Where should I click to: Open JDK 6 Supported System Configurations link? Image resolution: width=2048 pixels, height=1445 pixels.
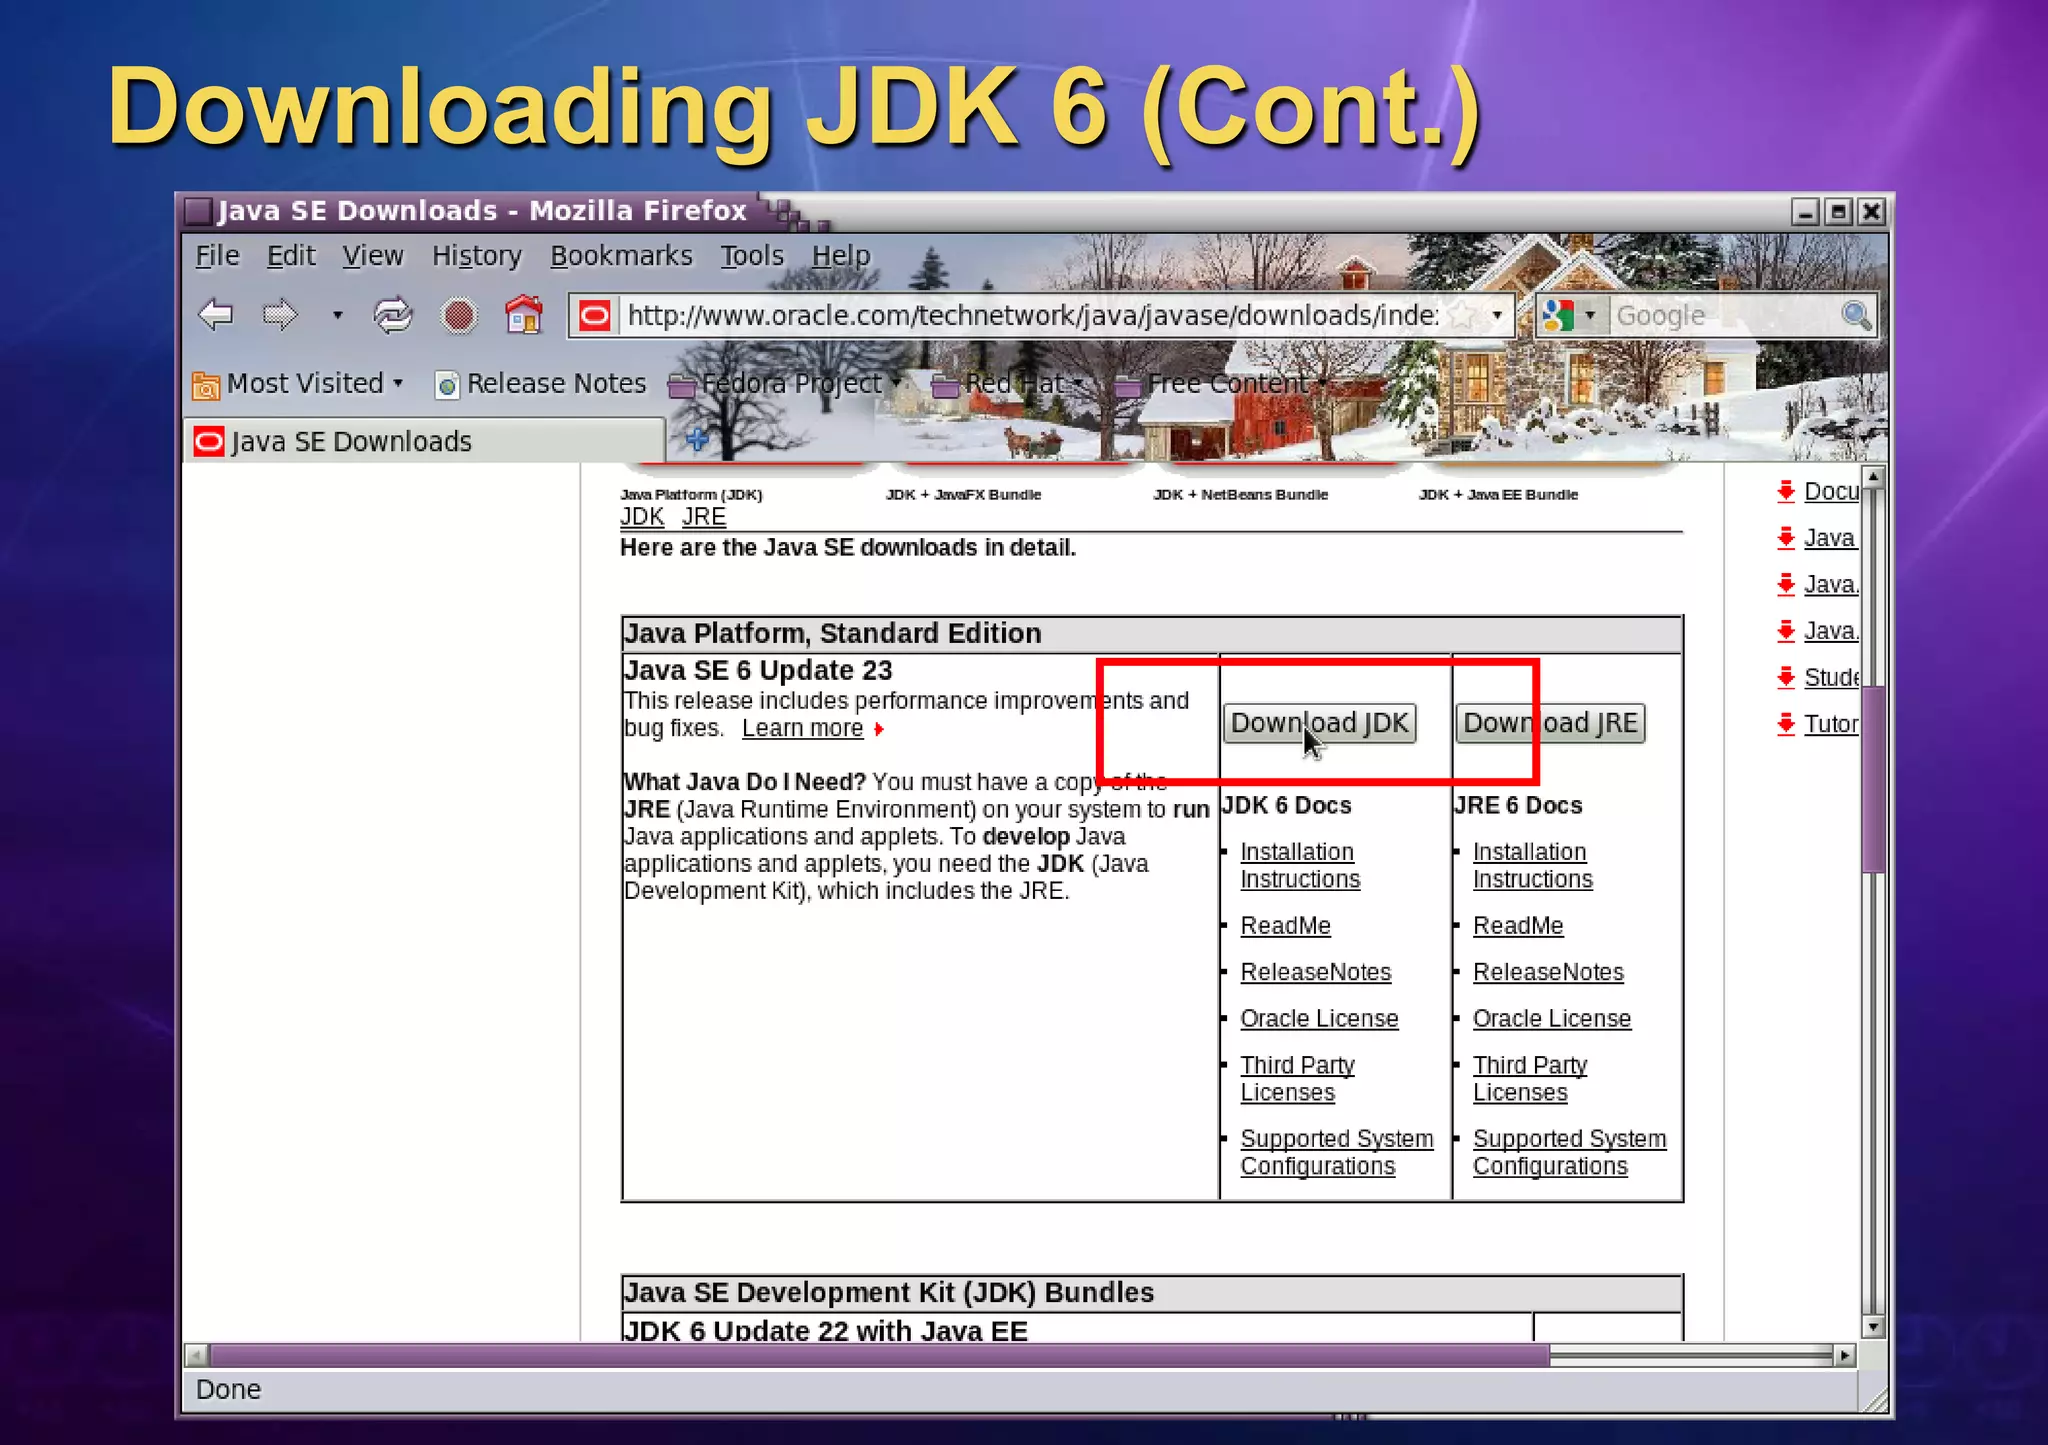pyautogui.click(x=1337, y=1152)
